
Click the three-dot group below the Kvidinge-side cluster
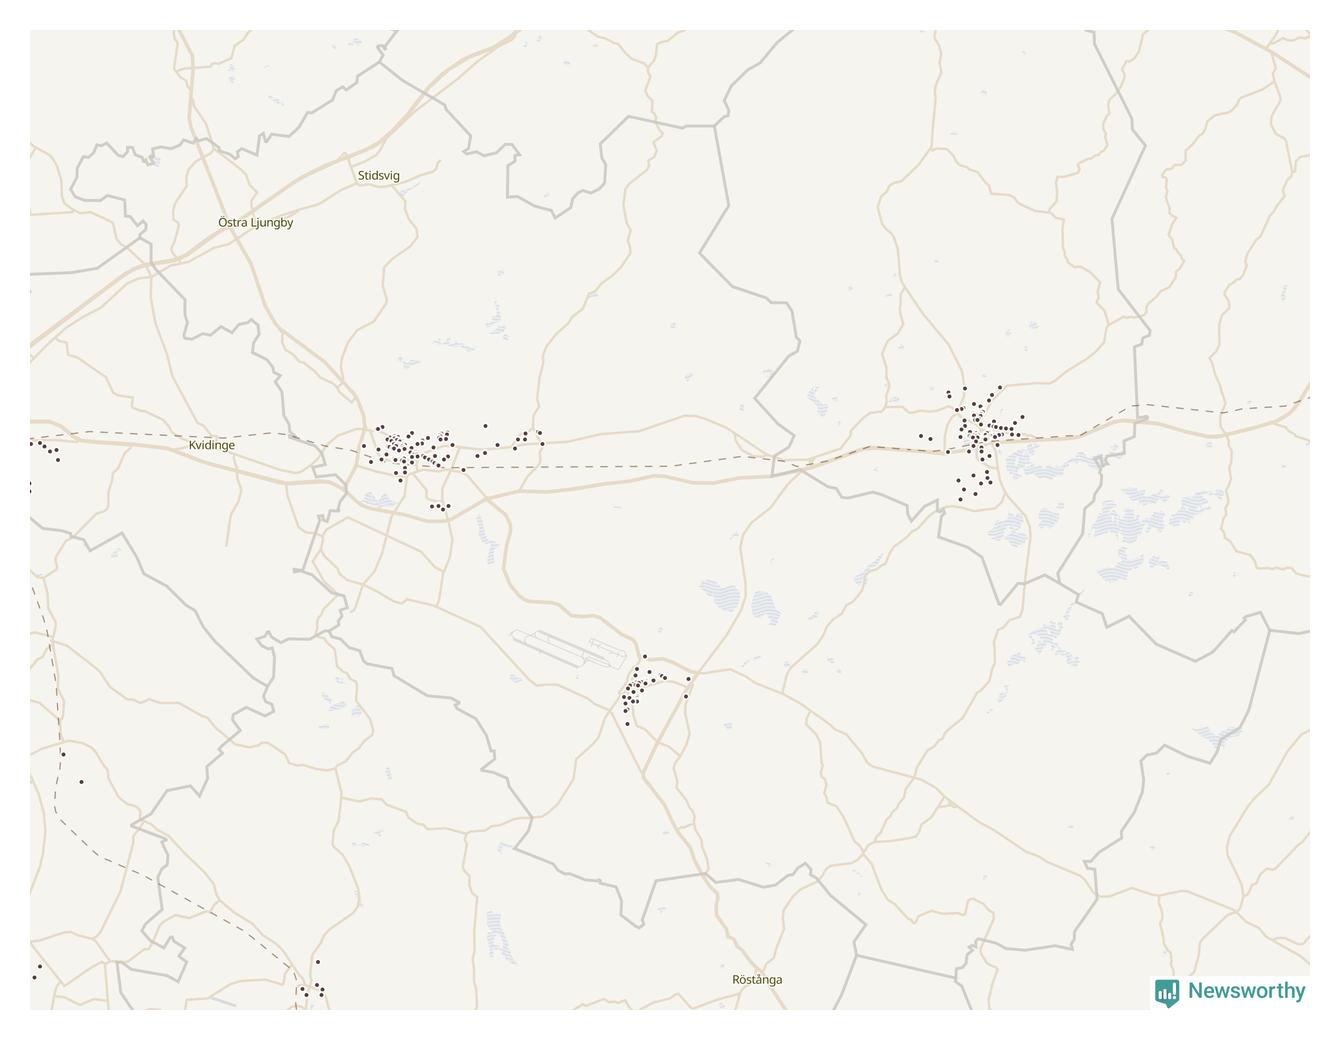pyautogui.click(x=440, y=507)
